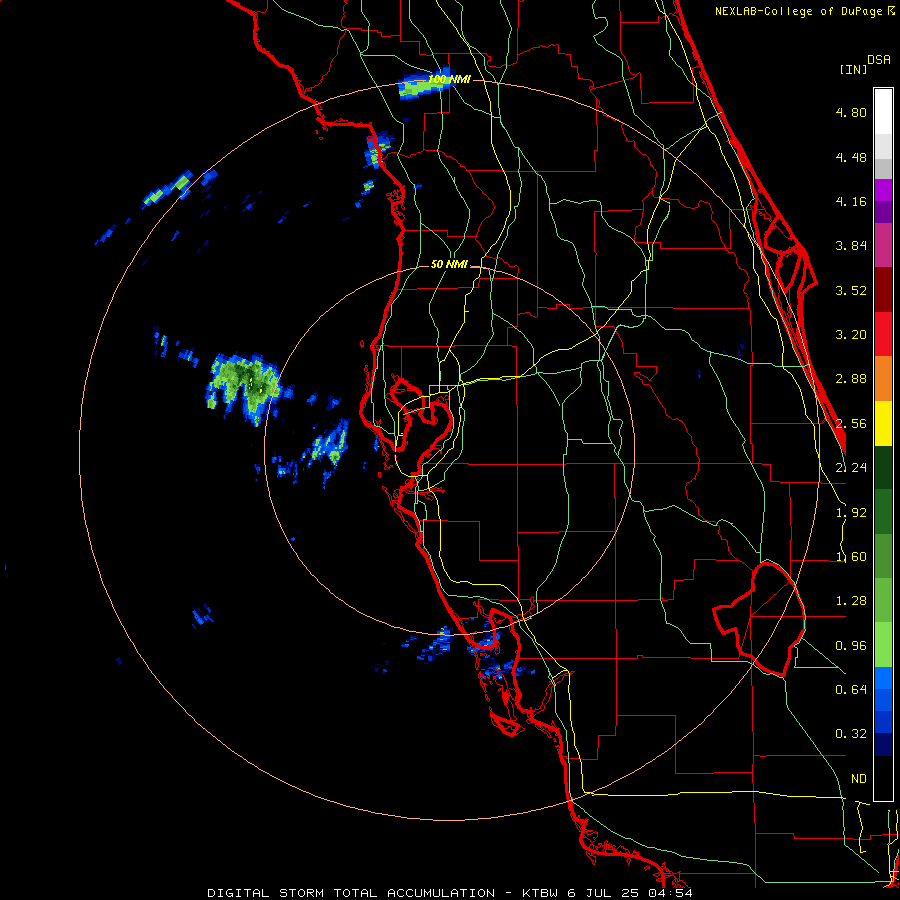Image resolution: width=900 pixels, height=900 pixels.
Task: Click the 100 NMI range ring label
Action: 449,79
